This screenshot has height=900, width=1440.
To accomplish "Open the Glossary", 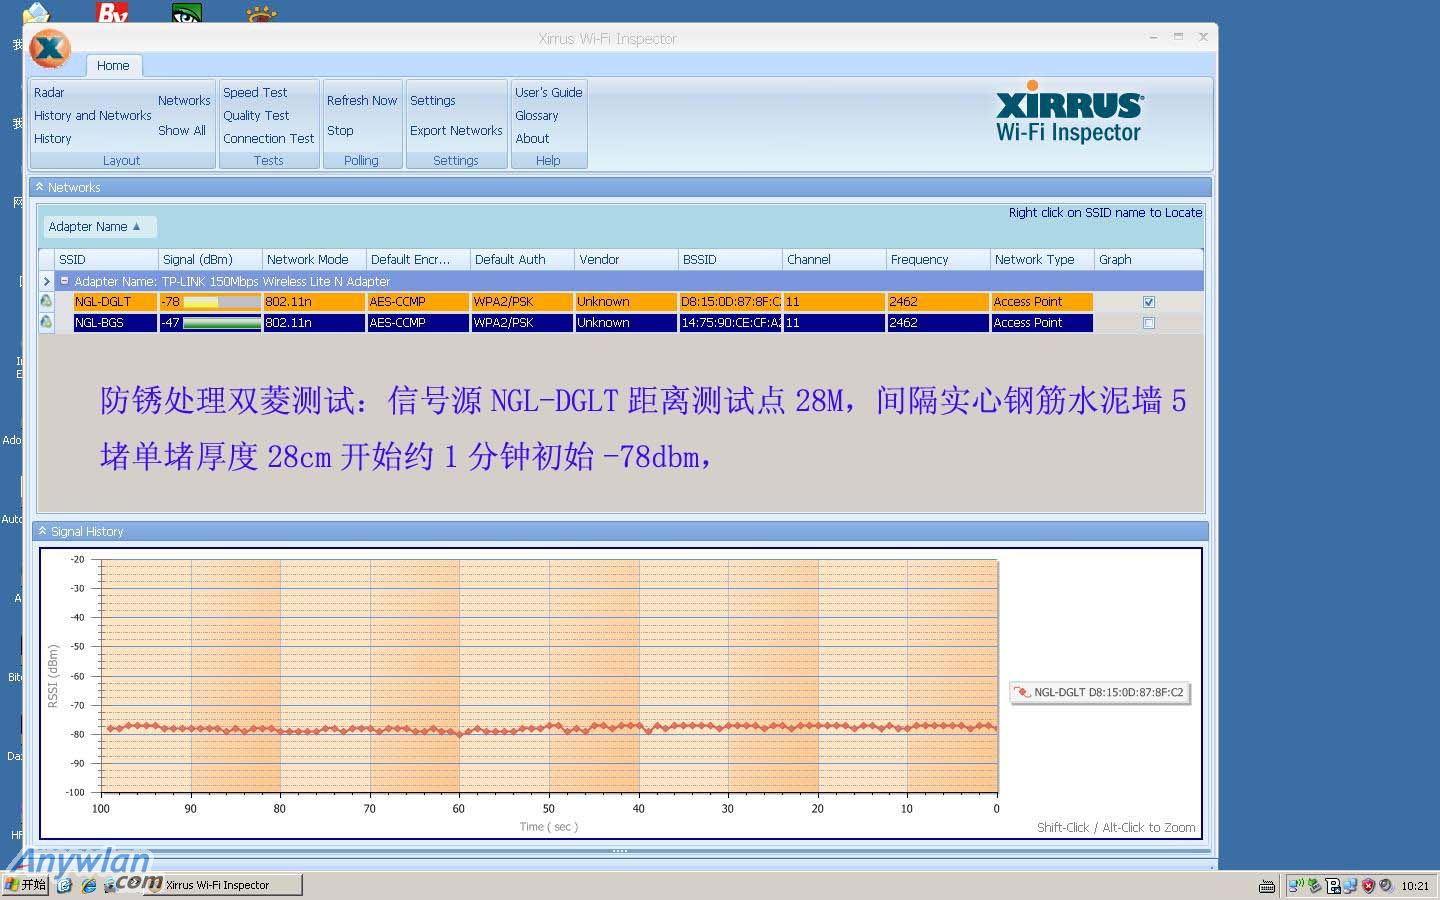I will click(x=537, y=116).
